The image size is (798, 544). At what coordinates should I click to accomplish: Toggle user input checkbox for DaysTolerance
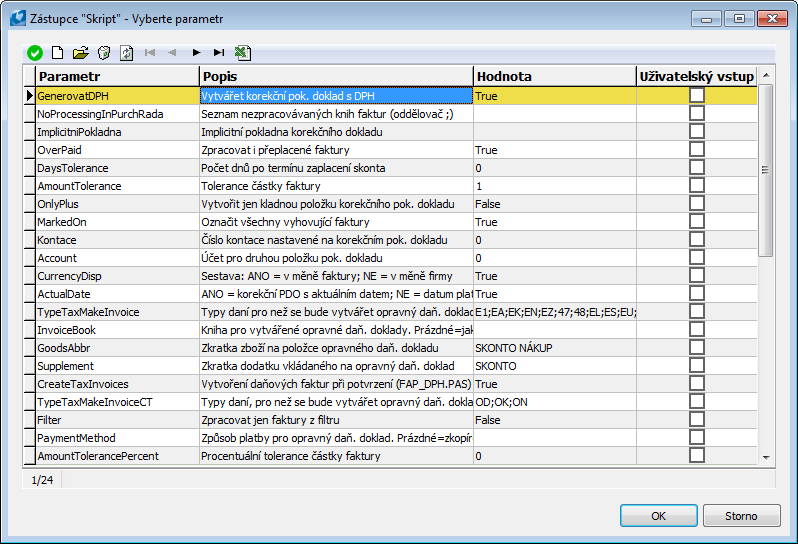[697, 167]
